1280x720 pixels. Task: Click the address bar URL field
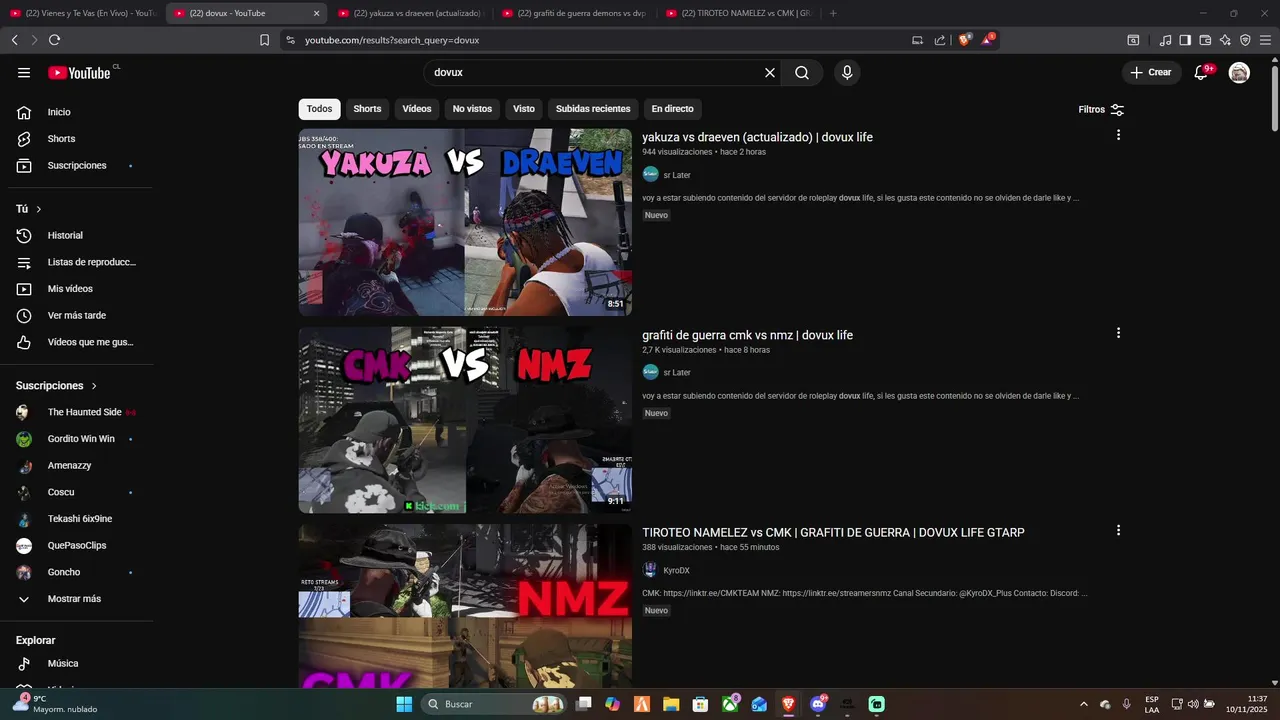pyautogui.click(x=600, y=40)
